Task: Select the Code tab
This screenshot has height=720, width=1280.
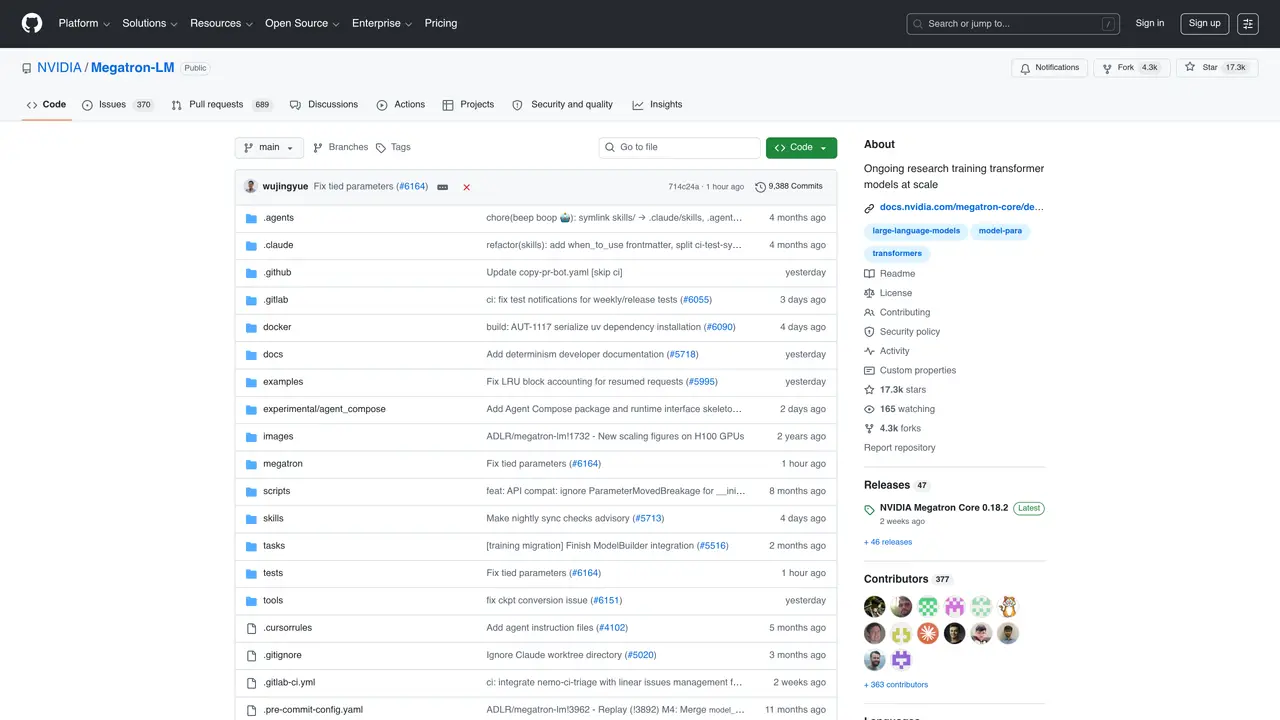Action: tap(46, 105)
